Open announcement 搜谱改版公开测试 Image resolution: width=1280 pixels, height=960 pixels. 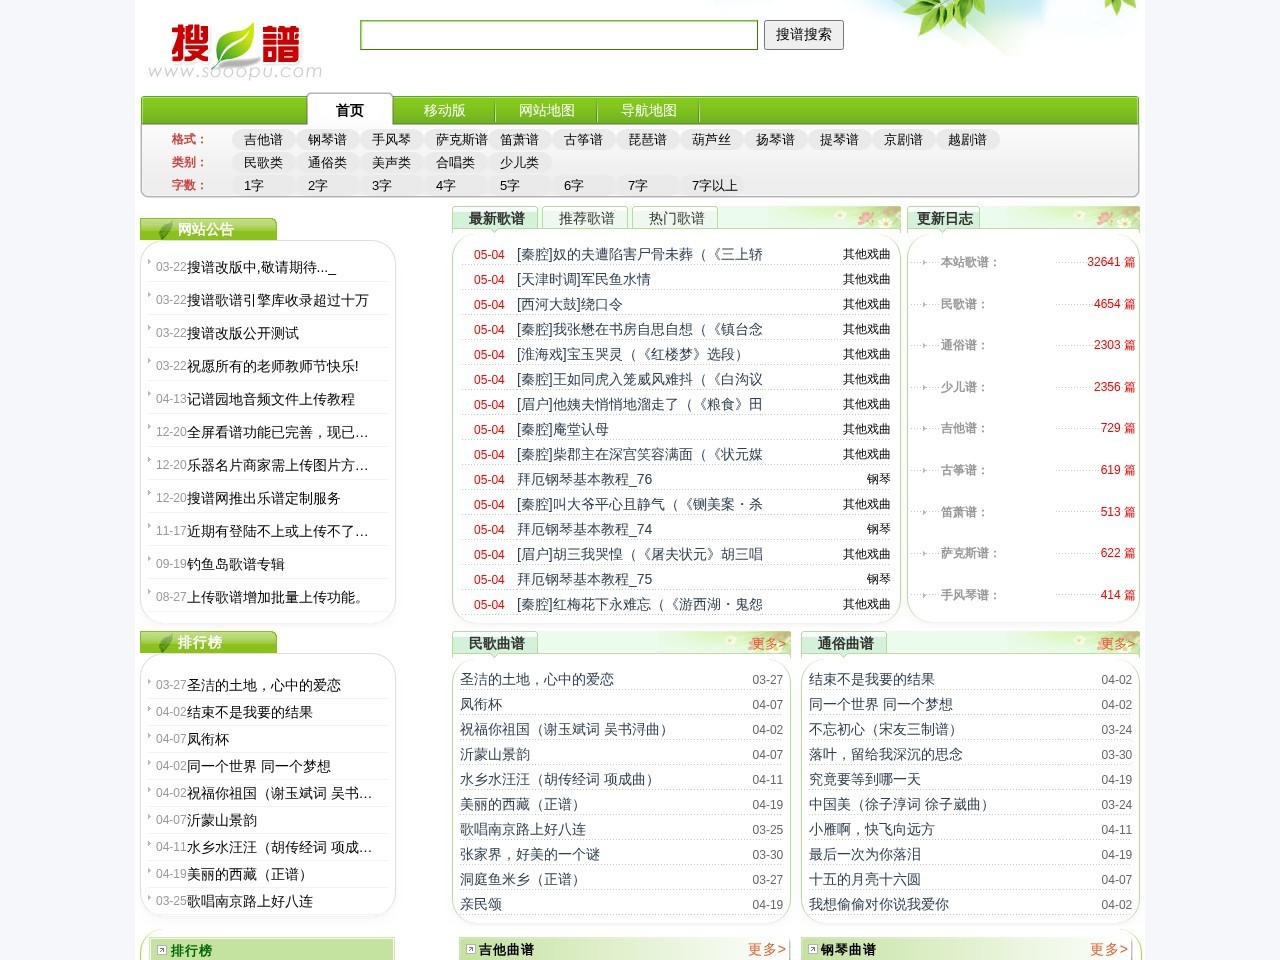(x=243, y=333)
